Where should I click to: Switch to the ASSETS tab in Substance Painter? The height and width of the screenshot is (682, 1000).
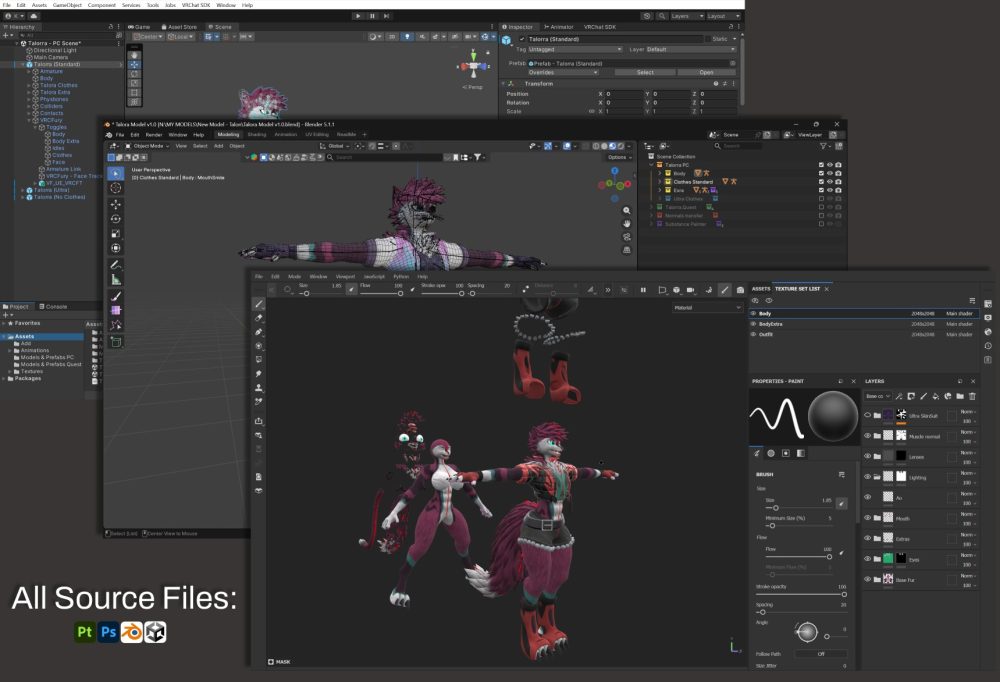(x=761, y=289)
